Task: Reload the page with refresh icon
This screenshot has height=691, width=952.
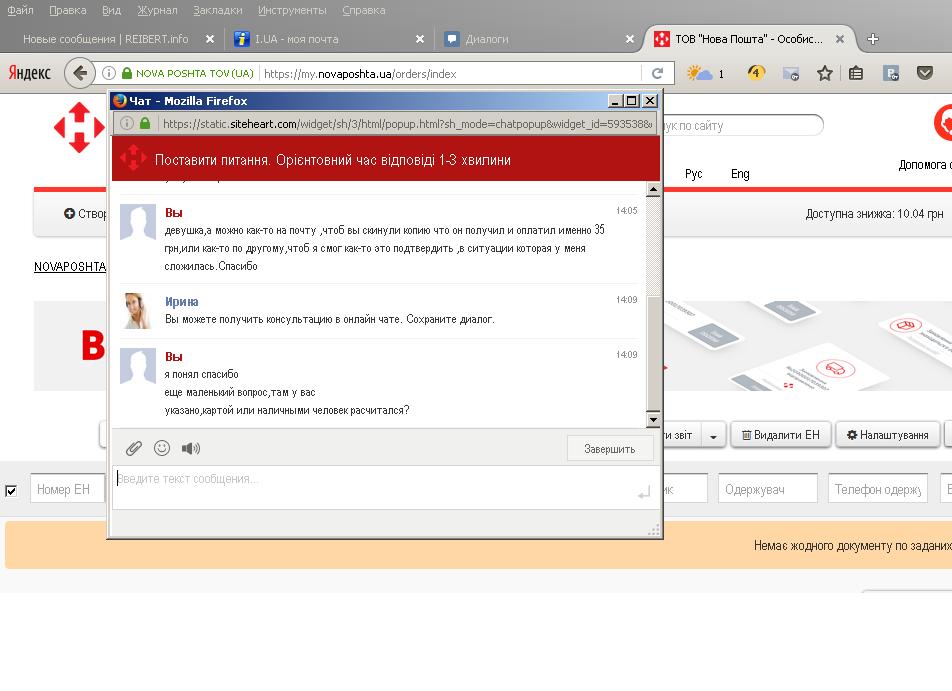Action: [657, 73]
